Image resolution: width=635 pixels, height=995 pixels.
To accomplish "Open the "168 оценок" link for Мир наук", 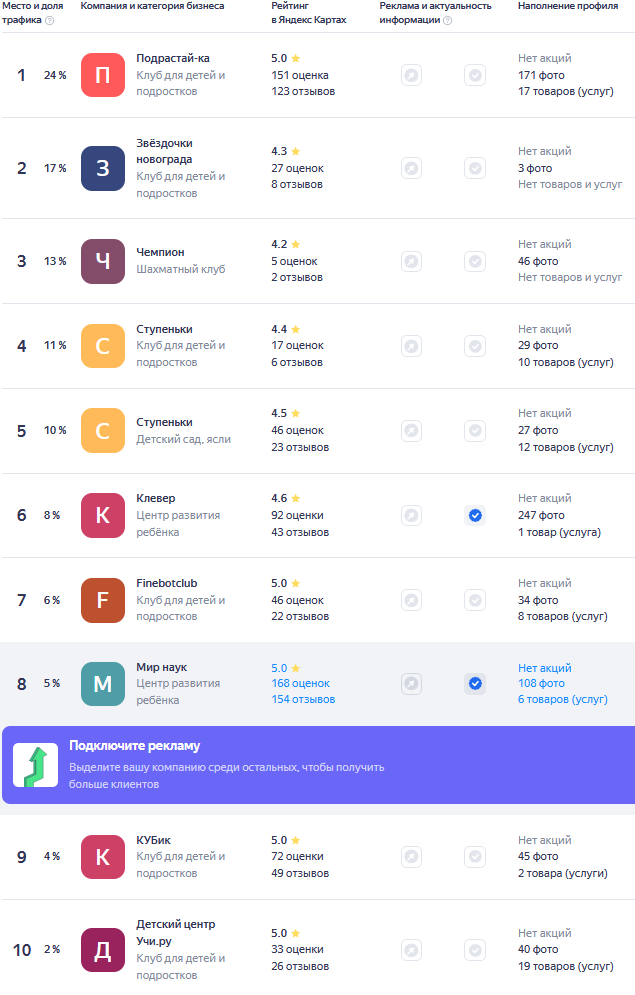I will (300, 684).
